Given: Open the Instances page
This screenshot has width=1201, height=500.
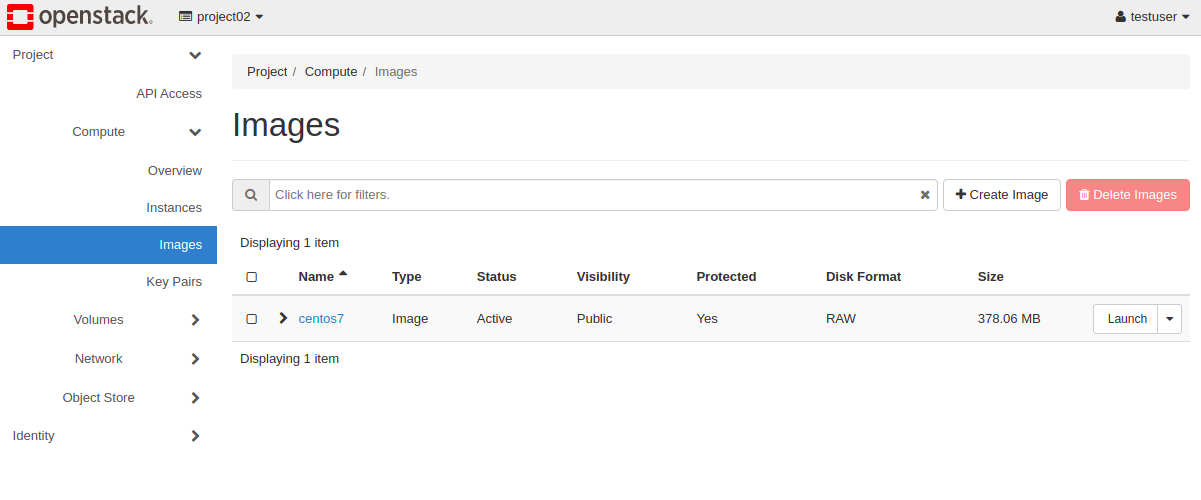Looking at the screenshot, I should coord(174,208).
